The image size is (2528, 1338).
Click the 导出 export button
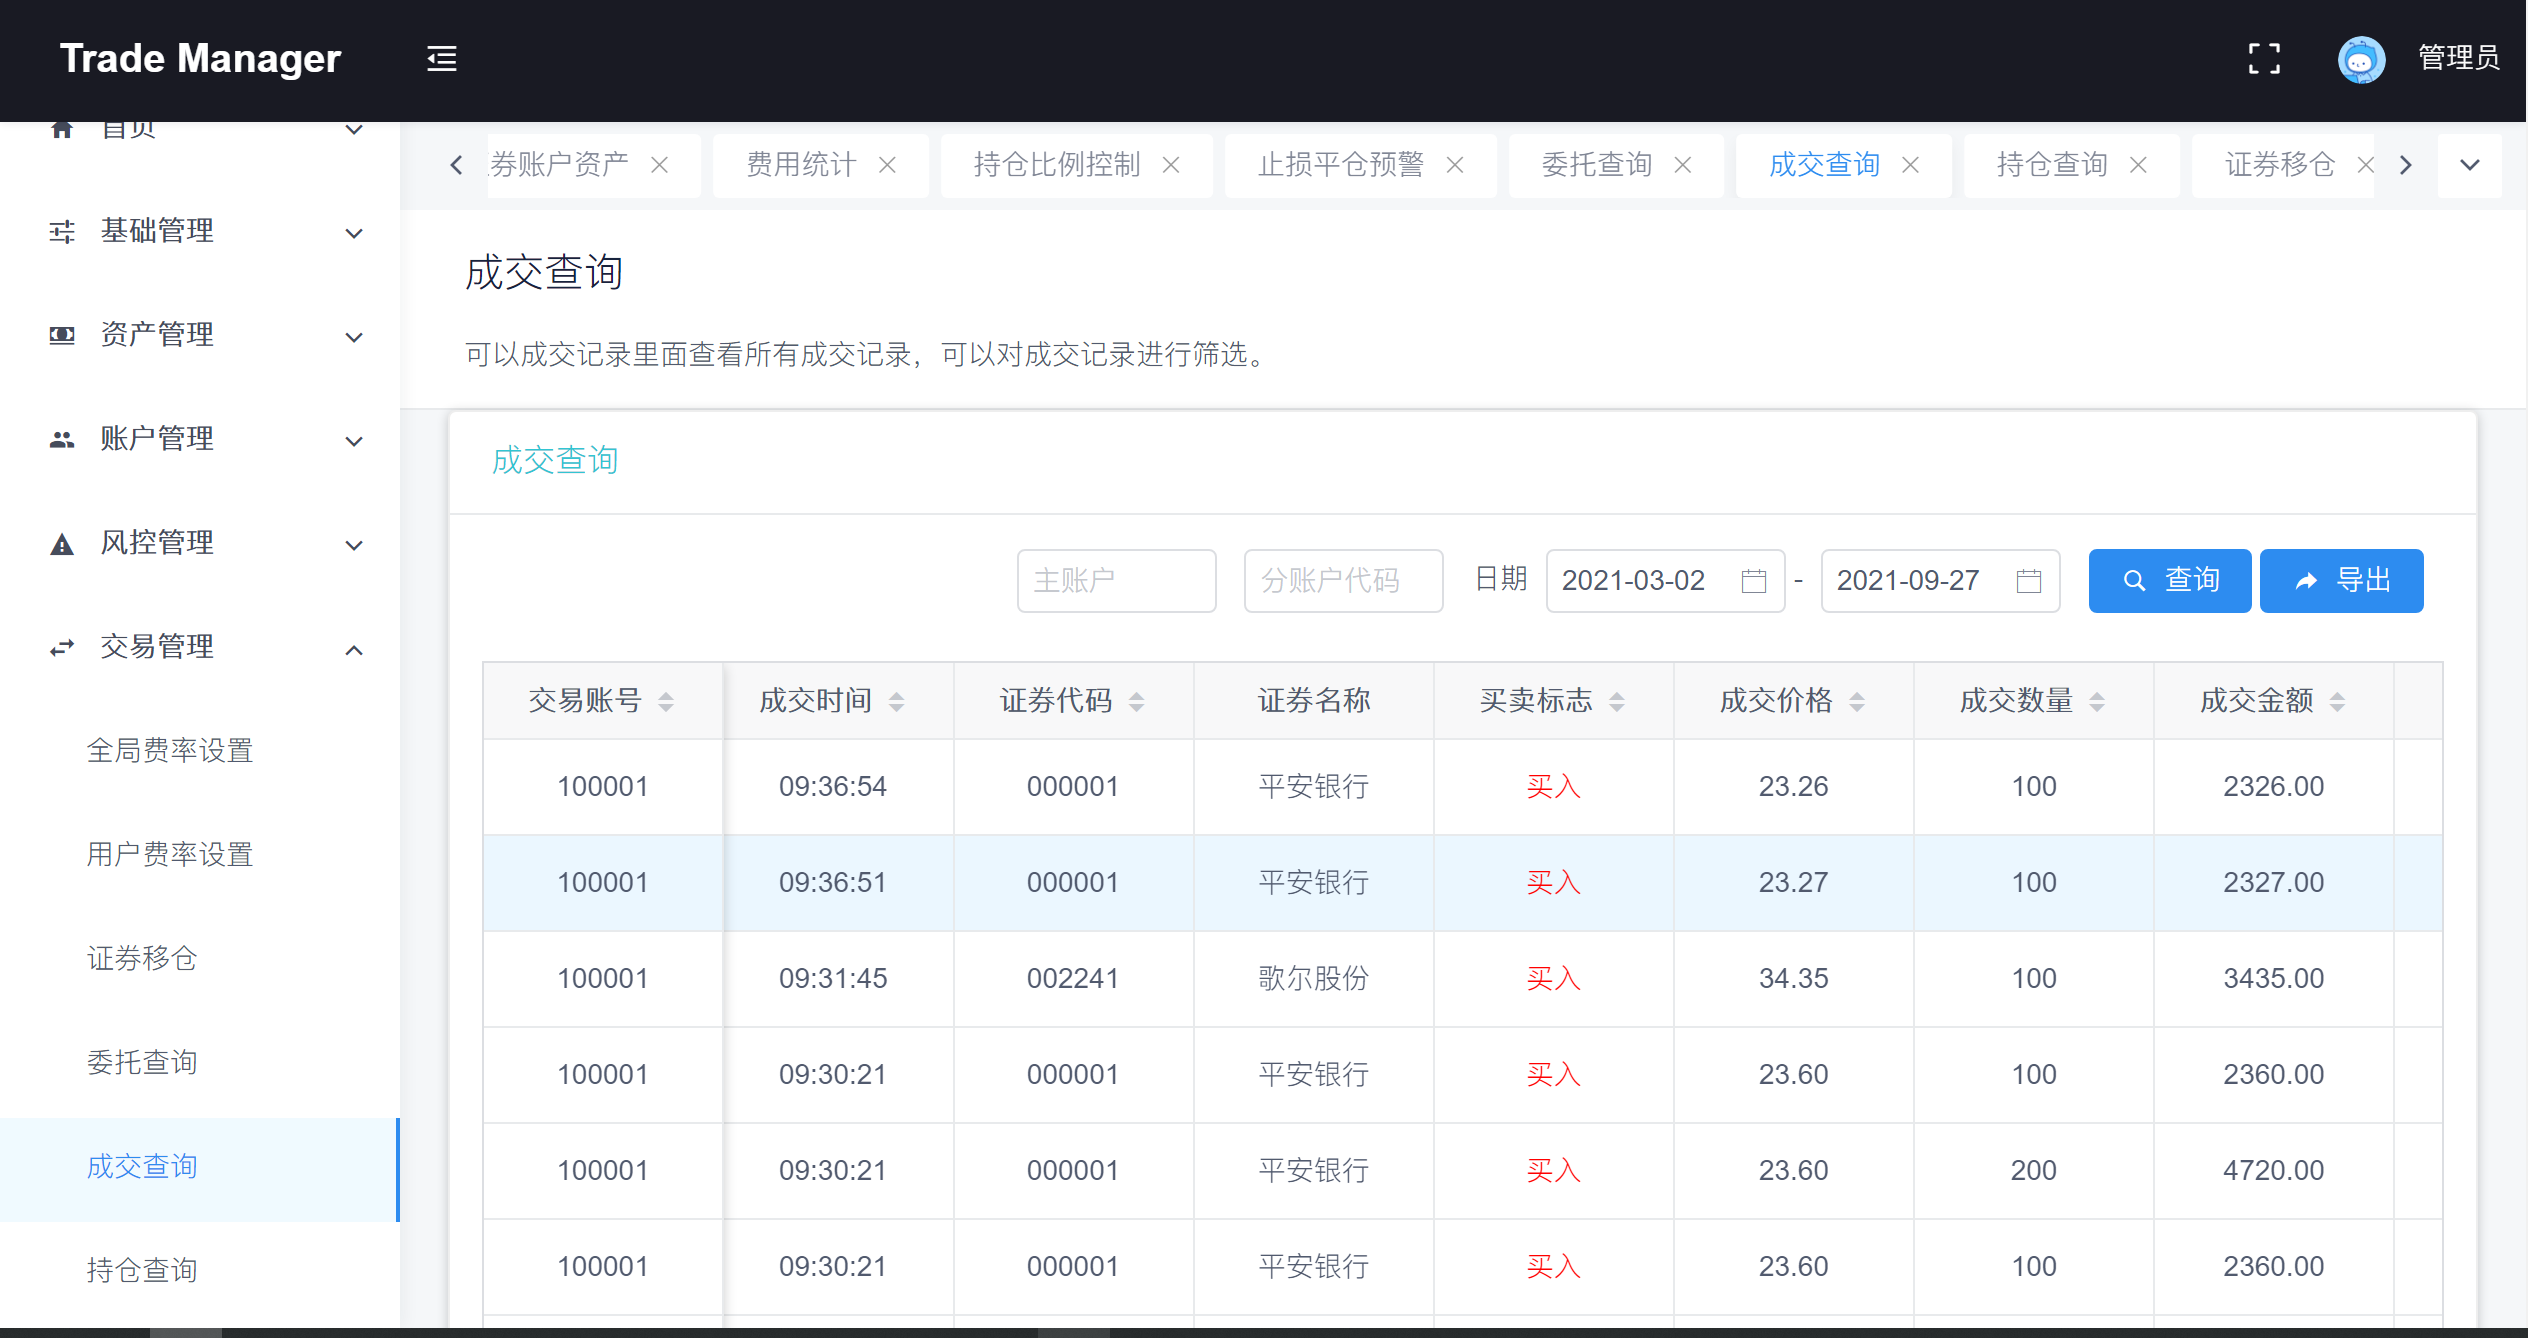coord(2341,581)
